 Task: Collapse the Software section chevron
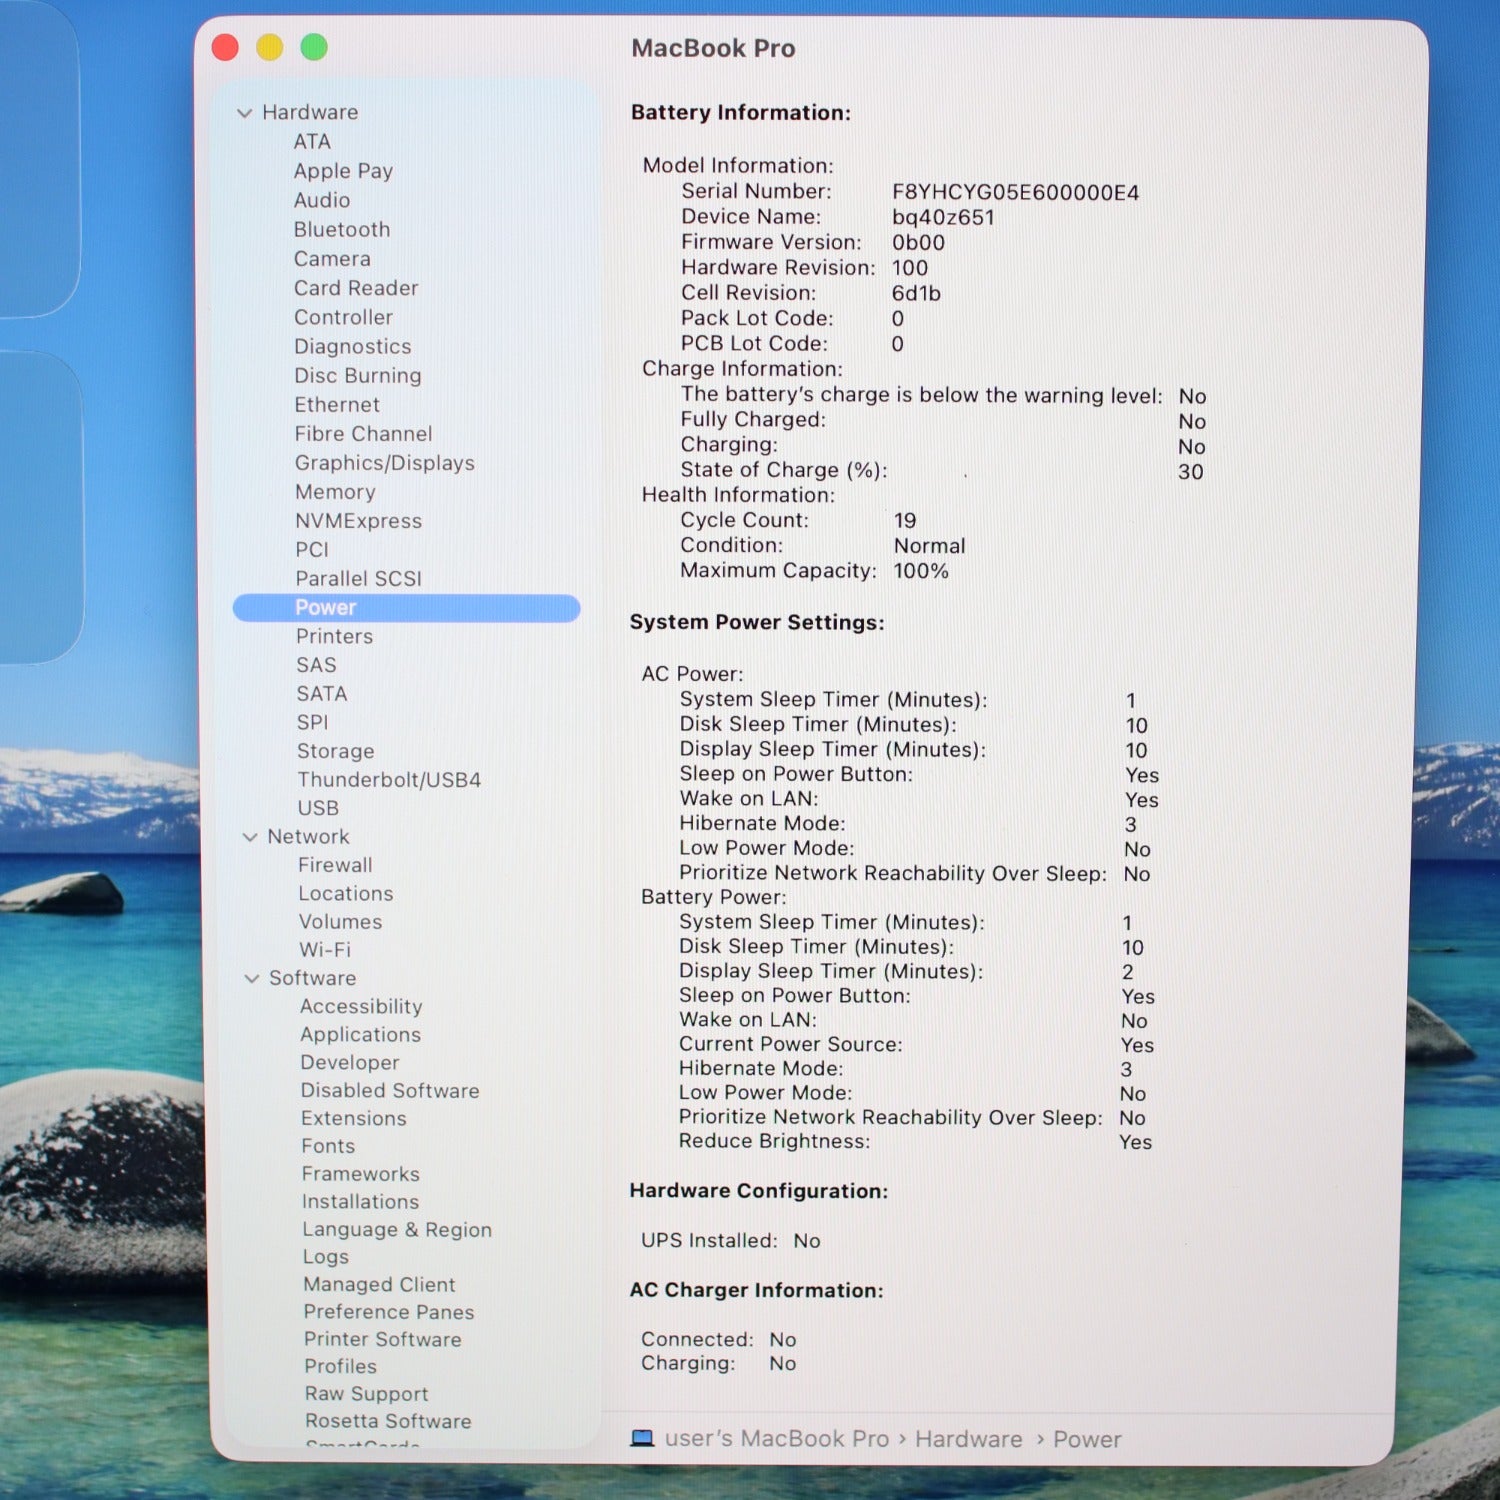click(252, 979)
